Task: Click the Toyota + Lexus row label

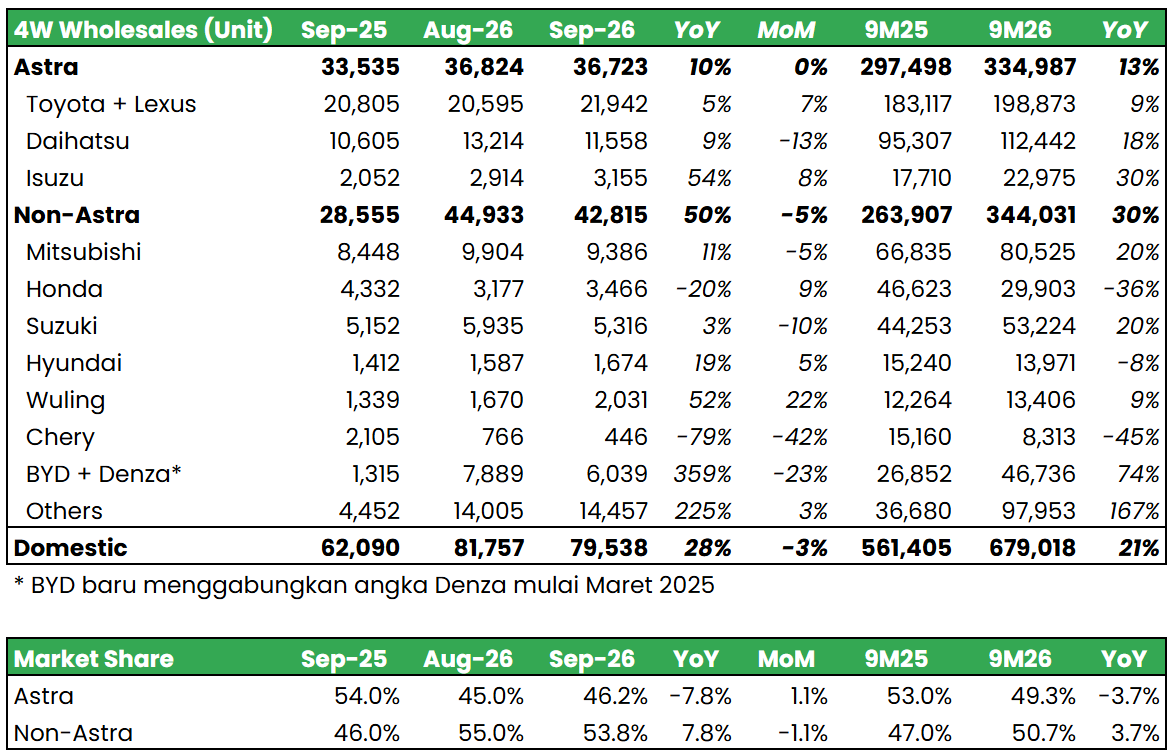Action: point(111,104)
